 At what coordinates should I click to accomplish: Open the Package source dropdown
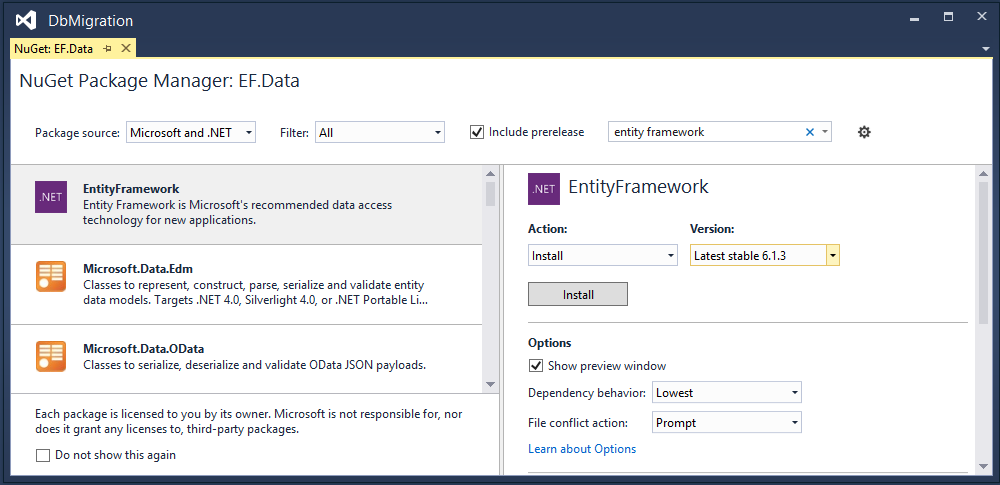tap(191, 132)
